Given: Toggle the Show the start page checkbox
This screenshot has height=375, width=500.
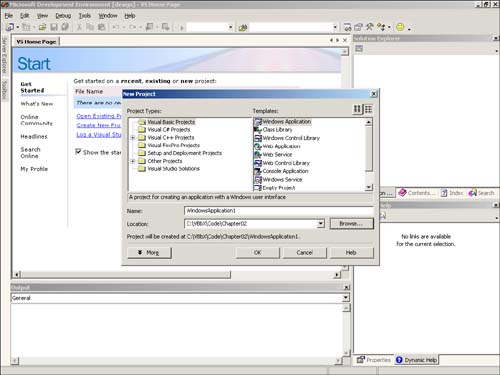Looking at the screenshot, I should tap(78, 152).
